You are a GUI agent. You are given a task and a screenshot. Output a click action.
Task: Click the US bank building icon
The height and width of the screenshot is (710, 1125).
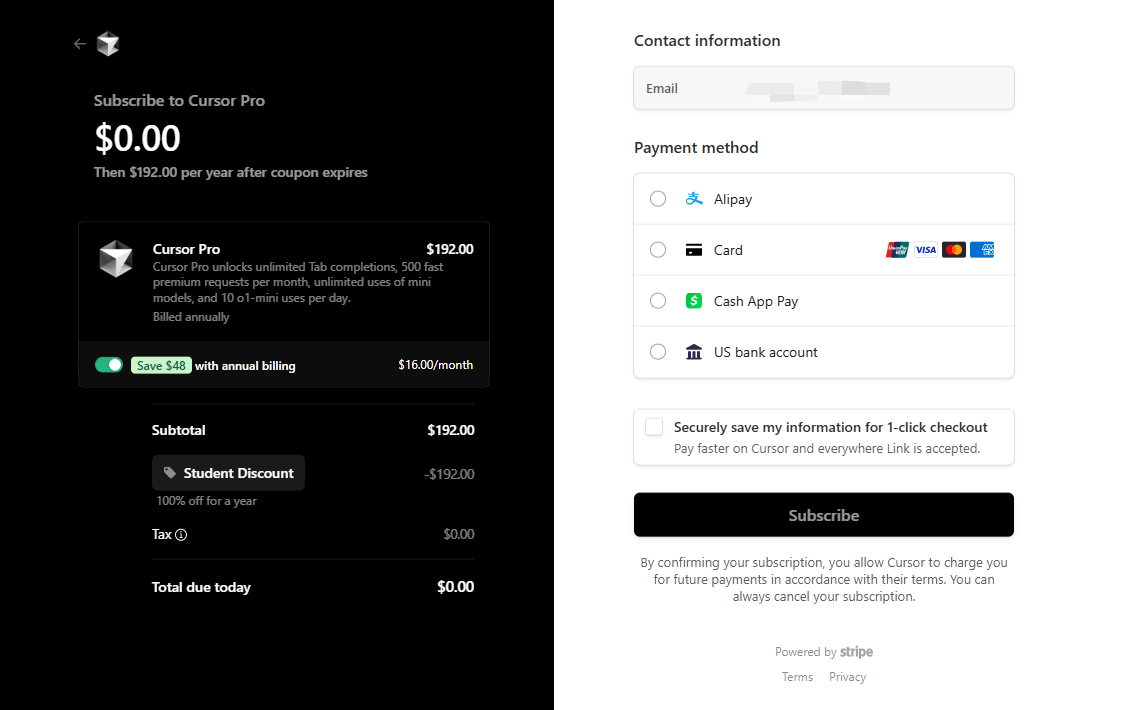click(x=694, y=351)
